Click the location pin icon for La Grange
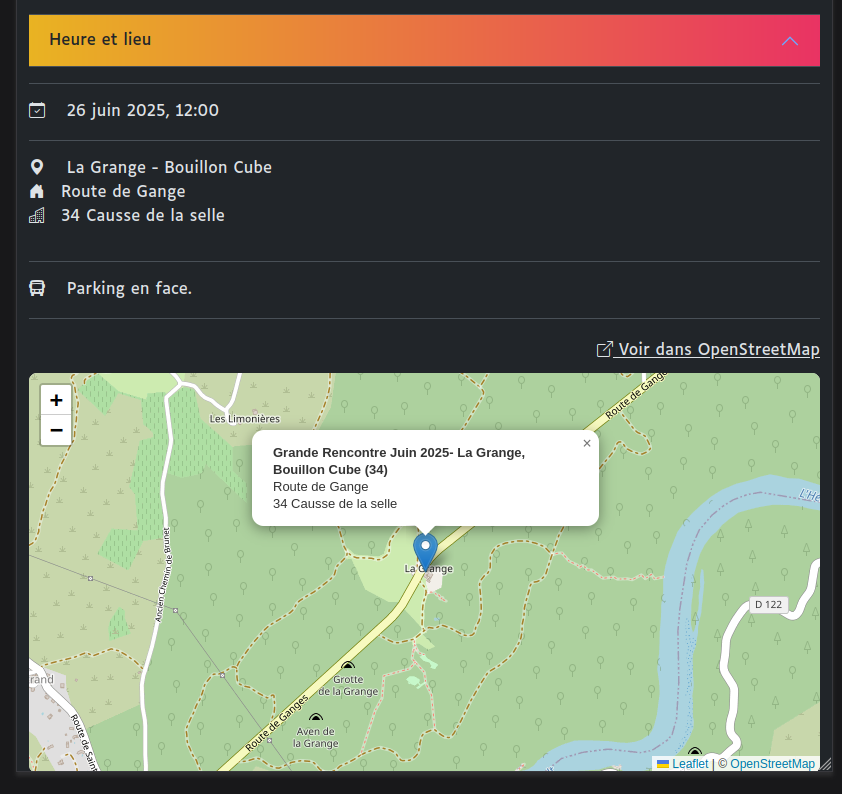The image size is (842, 794). pos(37,167)
